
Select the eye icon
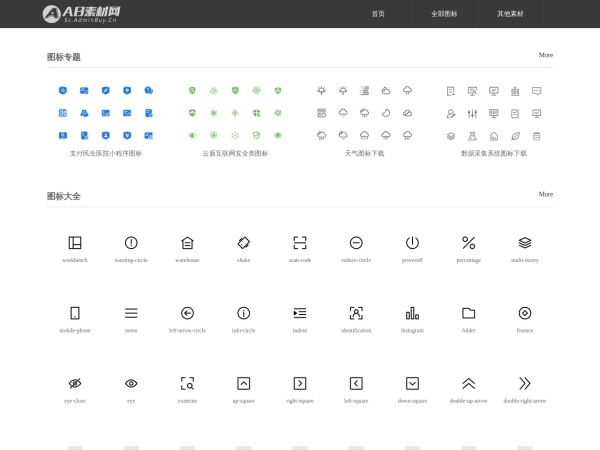click(x=131, y=383)
